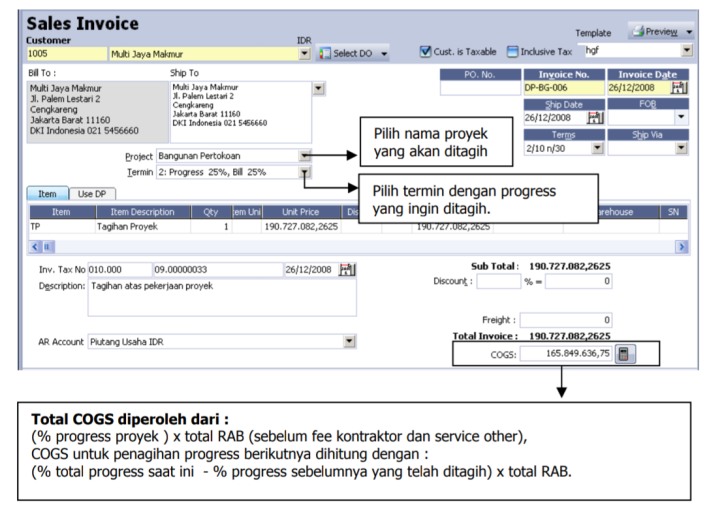Click the SN column header
Image resolution: width=705 pixels, height=512 pixels.
pyautogui.click(x=673, y=212)
